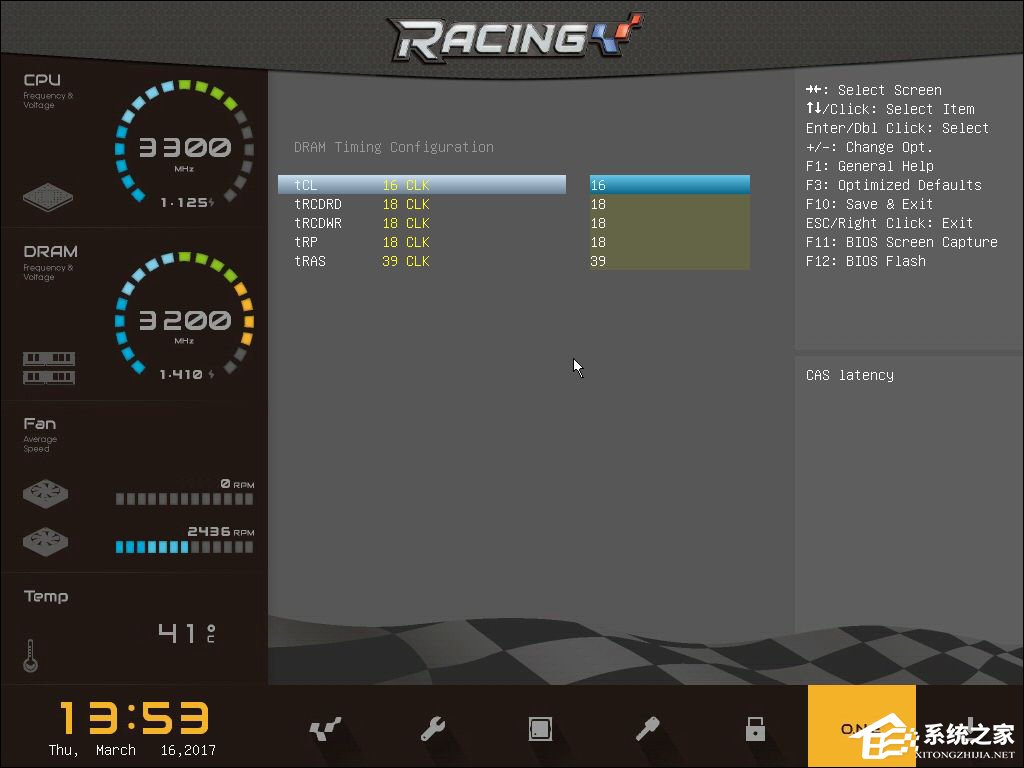Image resolution: width=1024 pixels, height=768 pixels.
Task: Open the Advanced wrench icon
Action: 433,729
